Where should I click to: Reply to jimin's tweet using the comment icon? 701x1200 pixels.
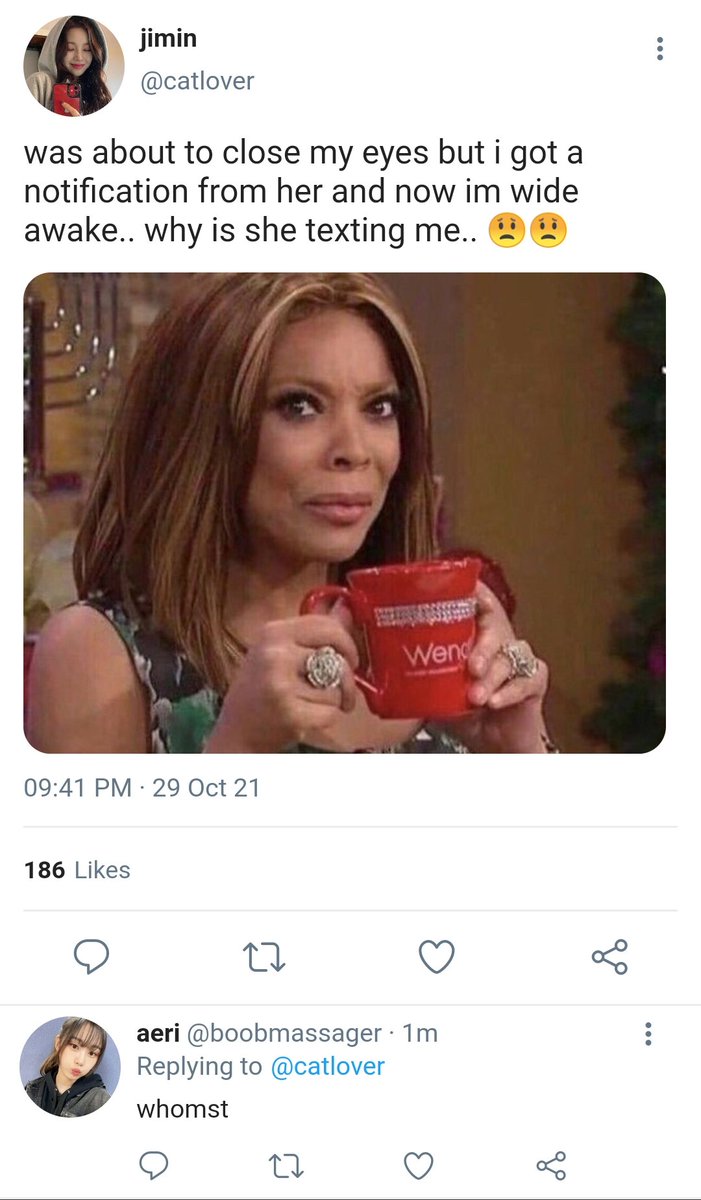[91, 957]
